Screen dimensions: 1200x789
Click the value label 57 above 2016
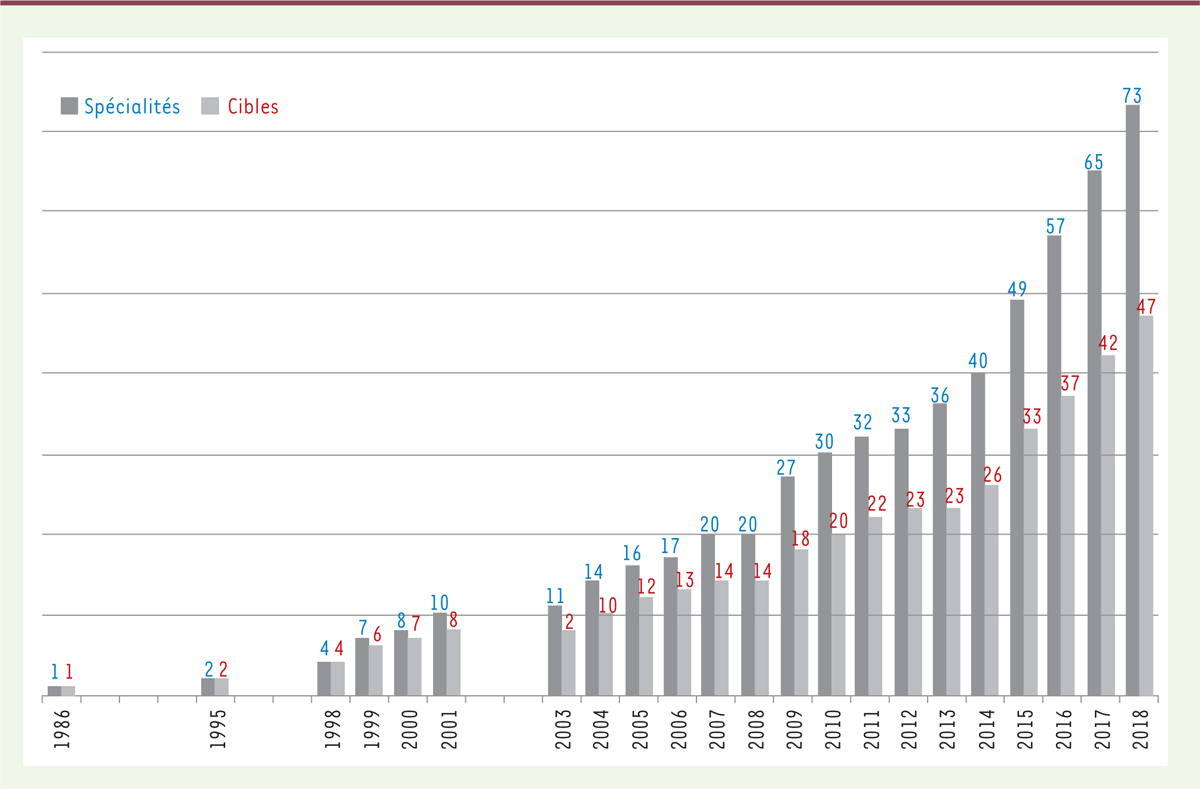click(x=1055, y=226)
